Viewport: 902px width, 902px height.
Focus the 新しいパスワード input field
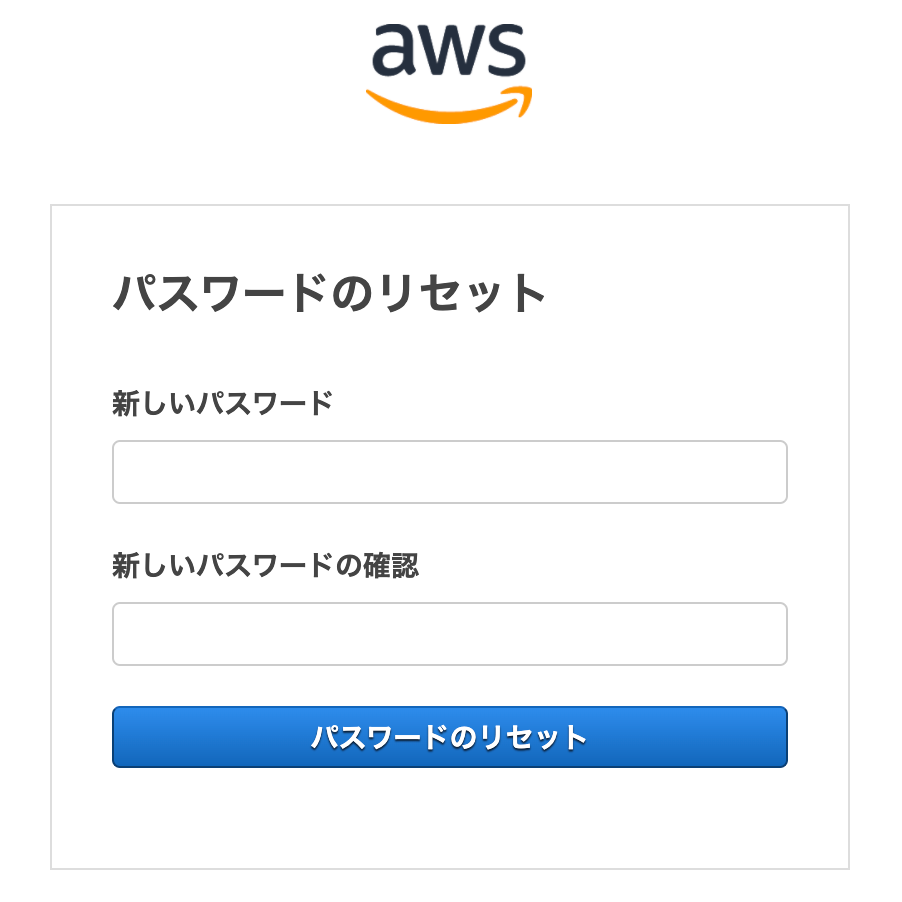(x=450, y=472)
